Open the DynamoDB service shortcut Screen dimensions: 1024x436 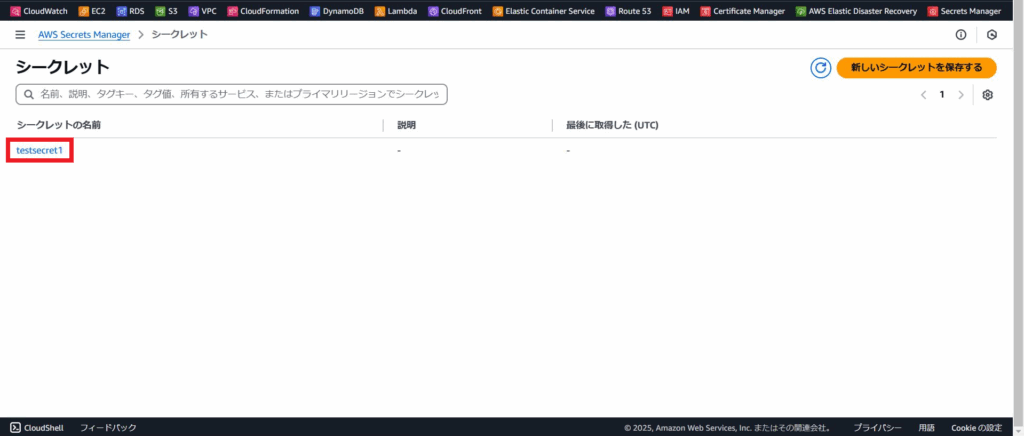pyautogui.click(x=335, y=11)
